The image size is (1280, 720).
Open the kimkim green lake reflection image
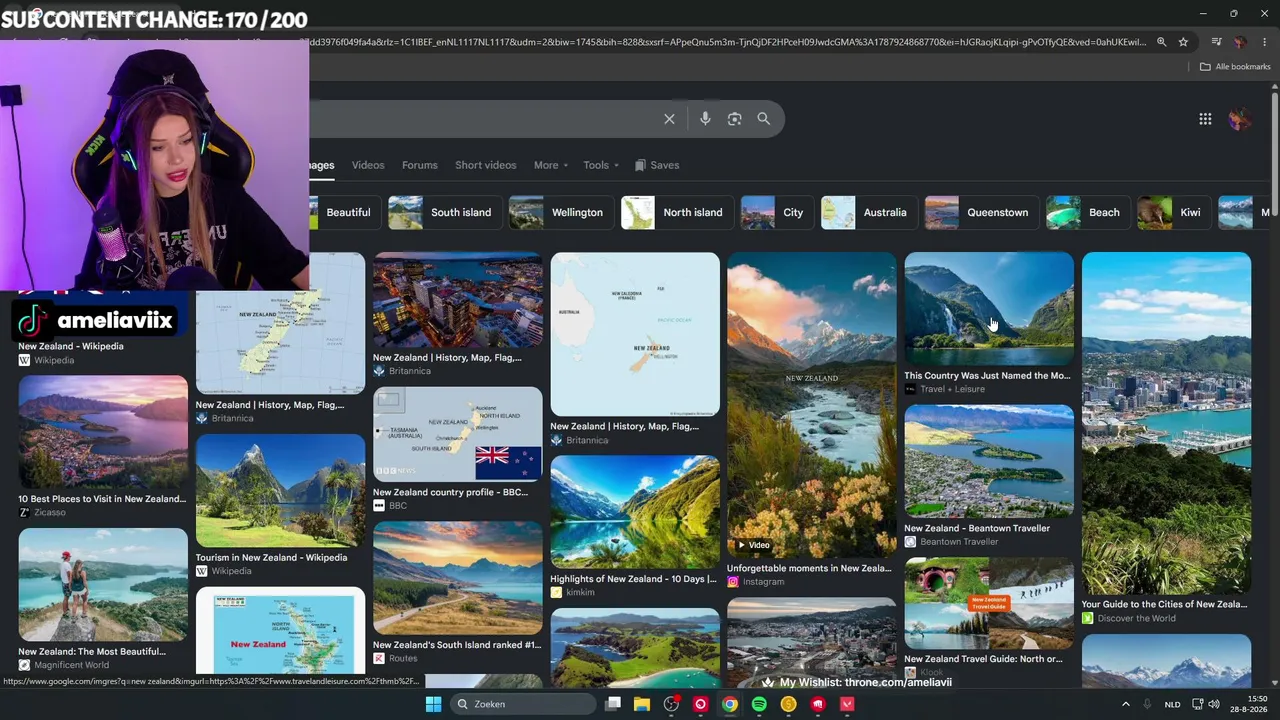pos(635,512)
